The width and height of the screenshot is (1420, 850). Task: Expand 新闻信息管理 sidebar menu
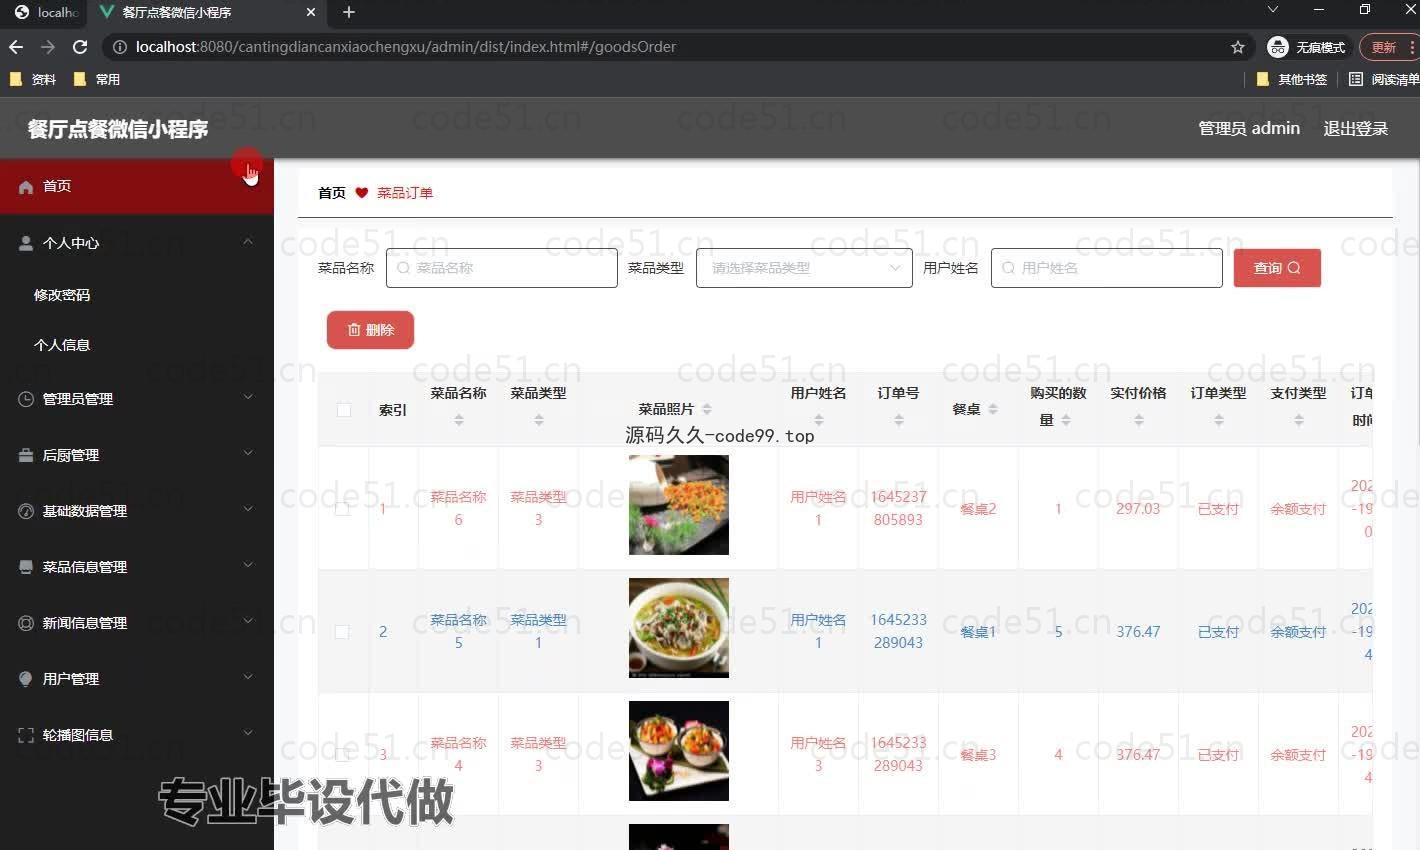pyautogui.click(x=137, y=623)
